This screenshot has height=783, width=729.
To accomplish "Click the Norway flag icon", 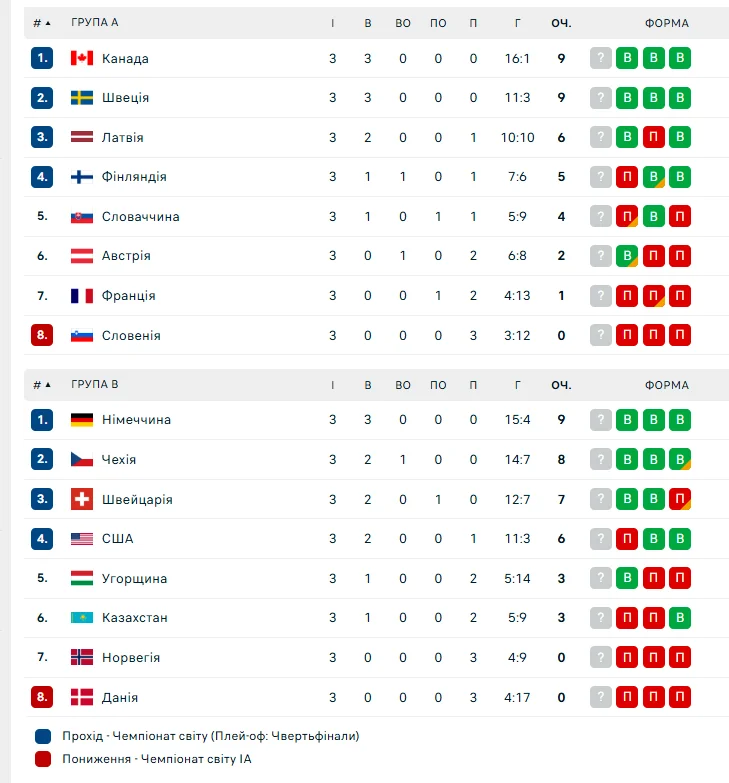I will click(82, 658).
